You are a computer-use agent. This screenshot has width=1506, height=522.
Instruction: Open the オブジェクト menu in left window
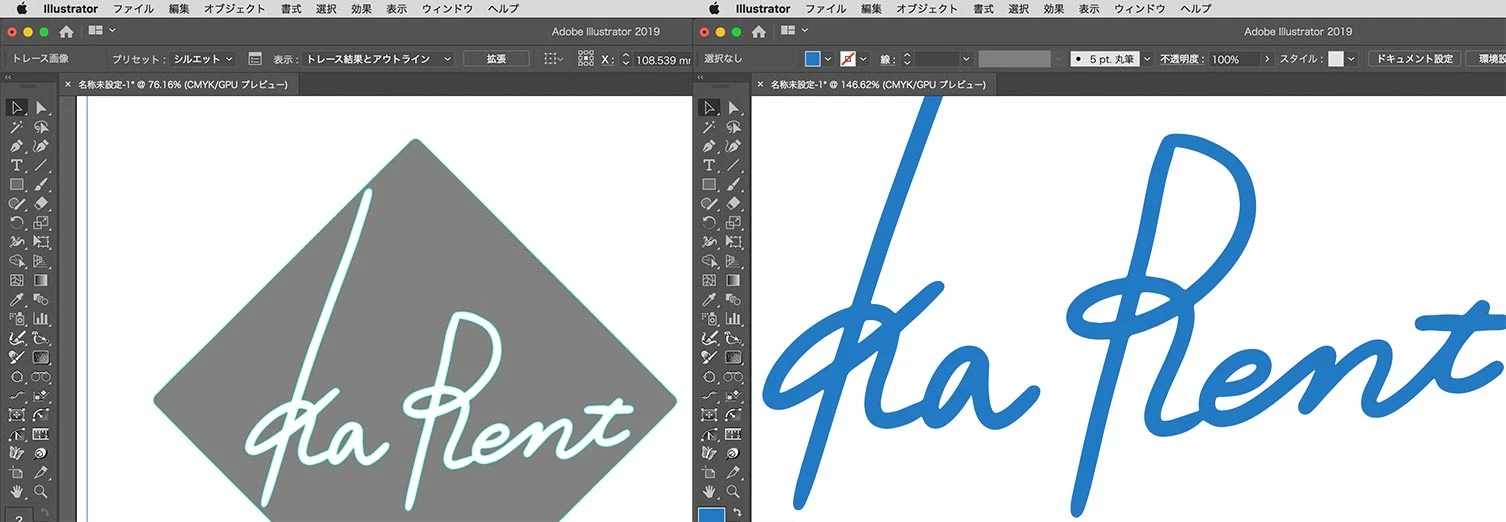[231, 8]
